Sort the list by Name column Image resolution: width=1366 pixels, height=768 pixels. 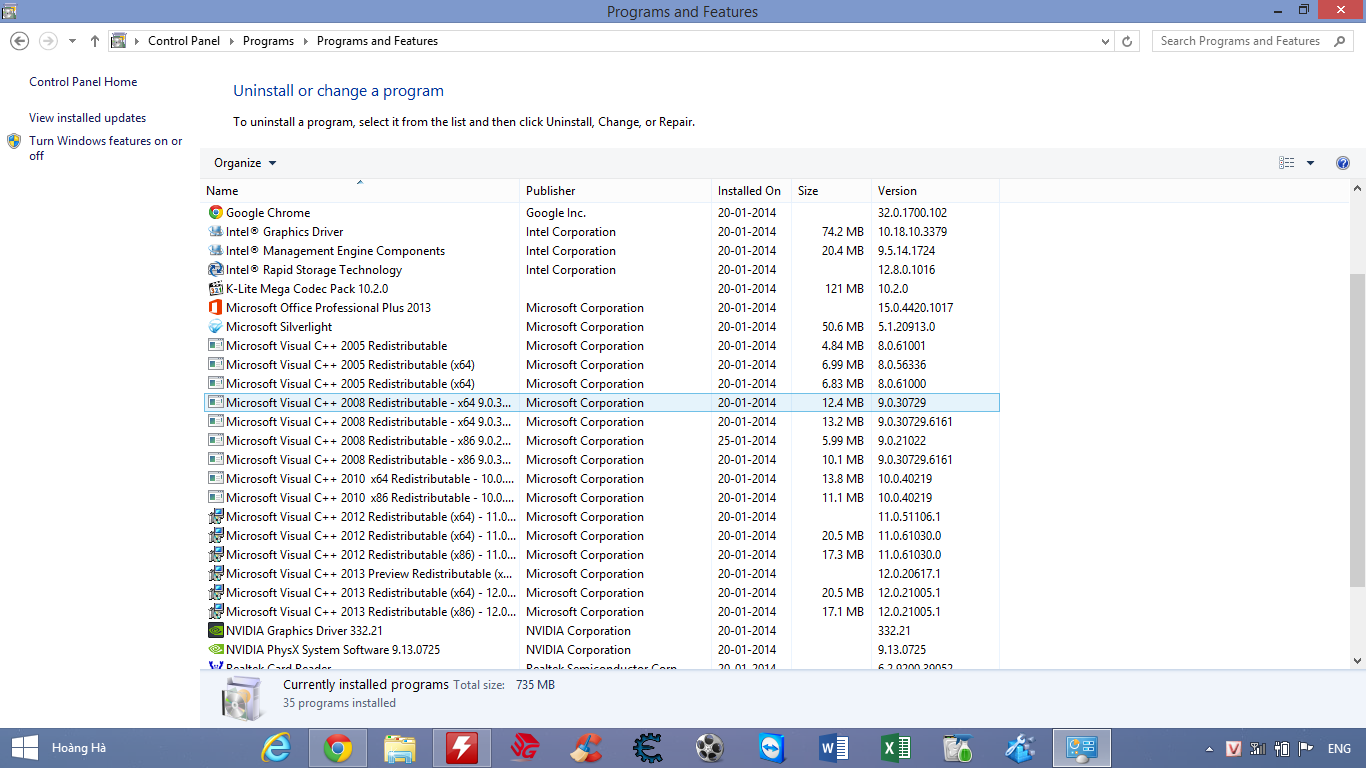(x=361, y=190)
